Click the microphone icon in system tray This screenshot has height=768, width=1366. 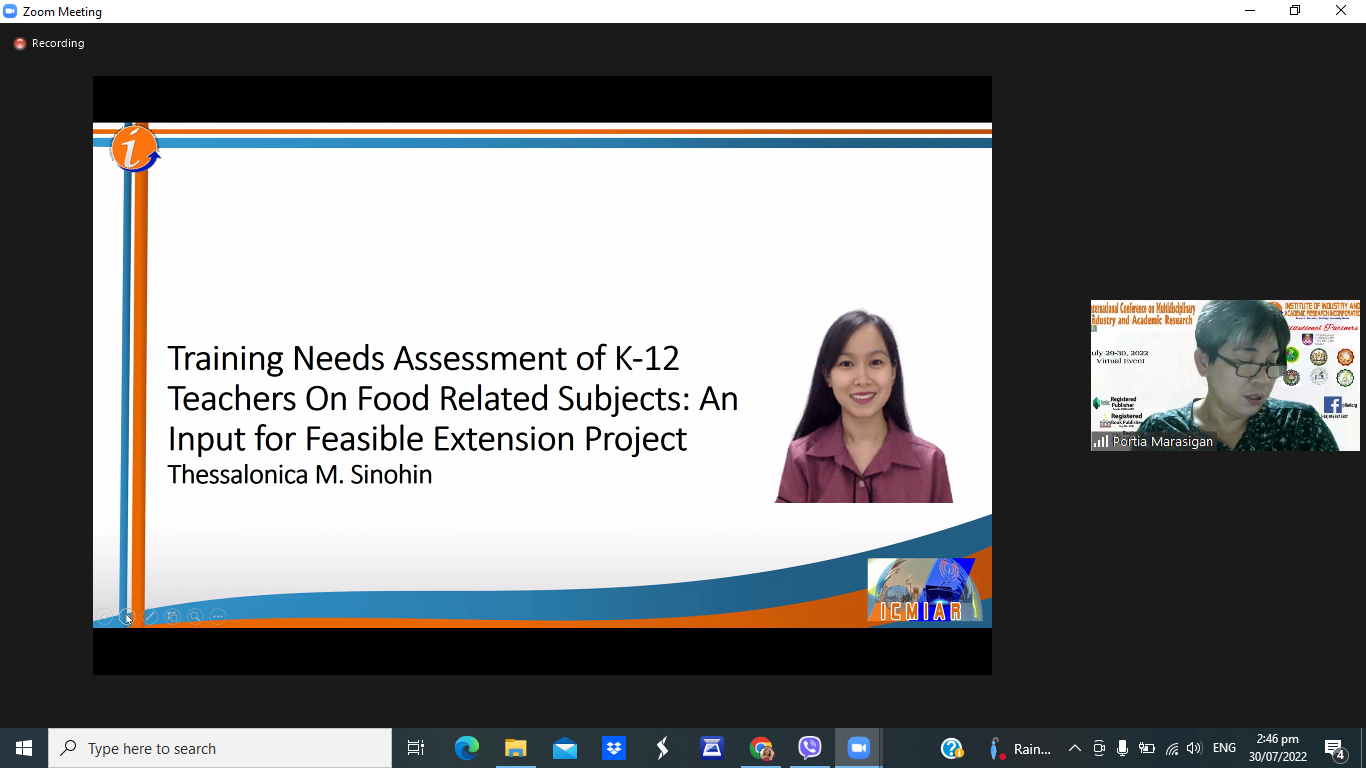[1122, 748]
